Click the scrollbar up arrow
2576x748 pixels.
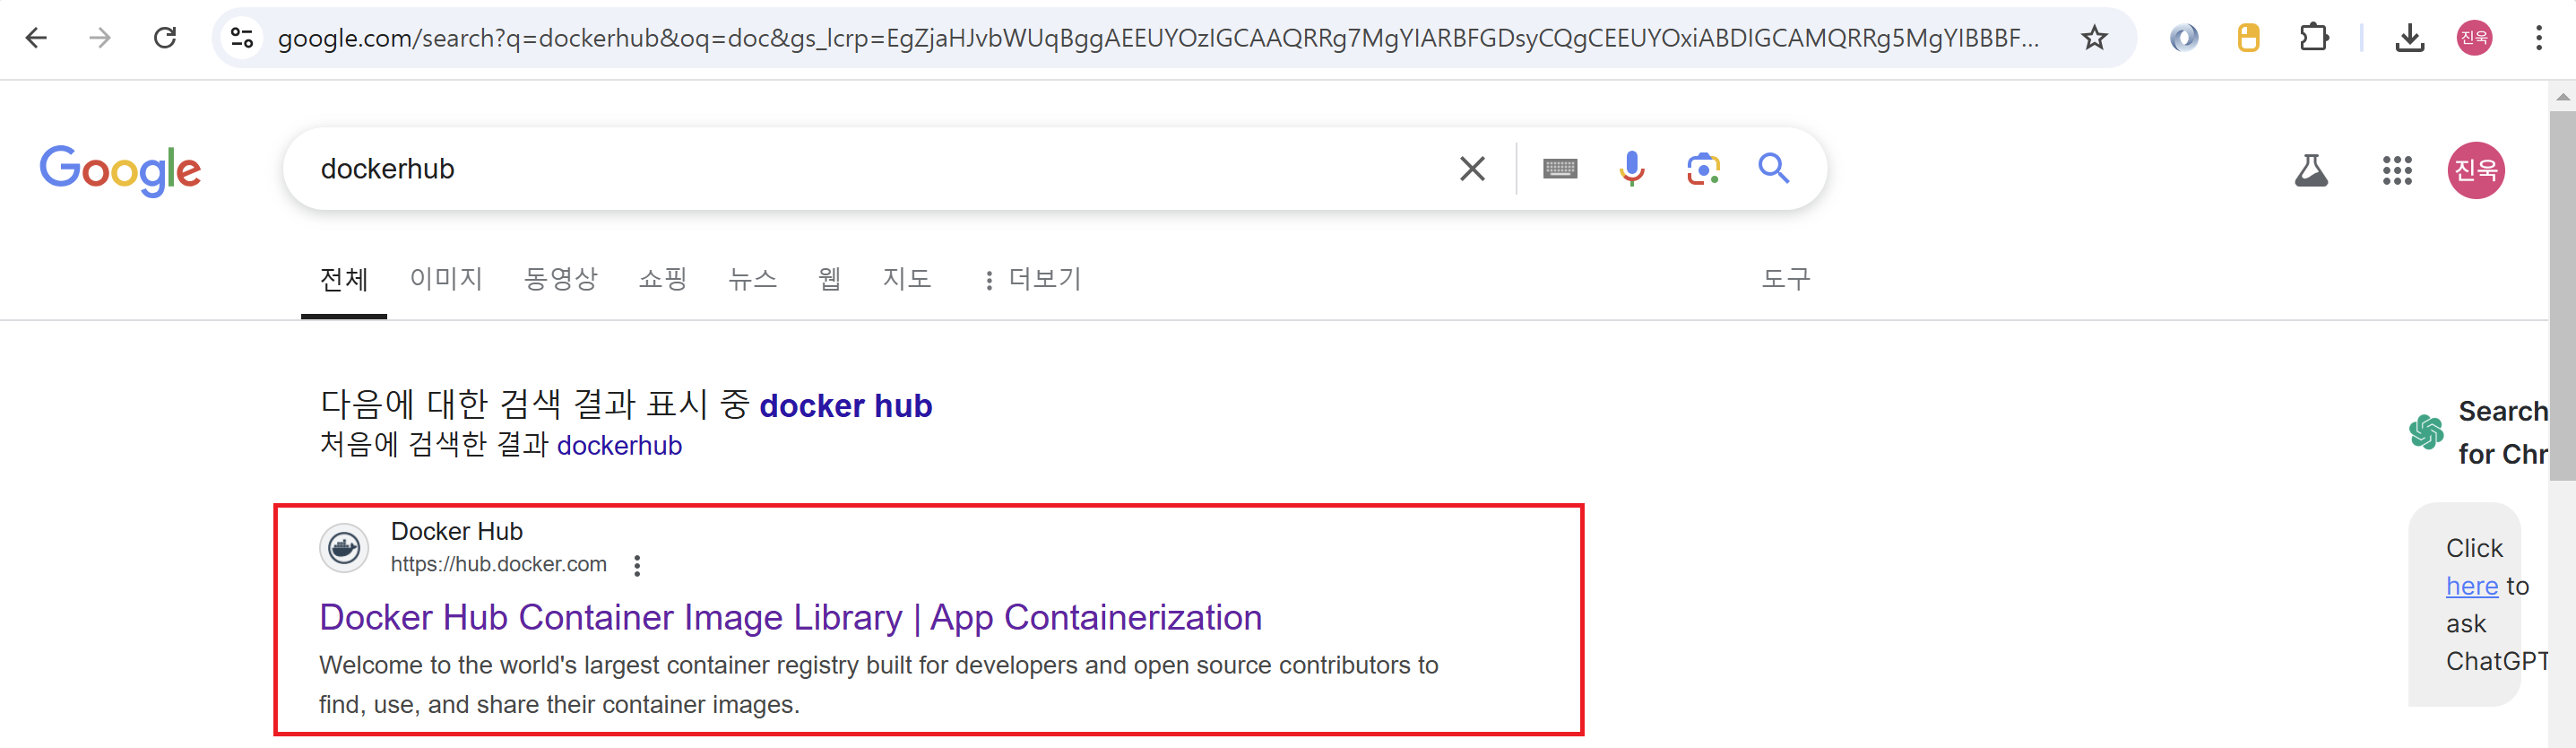pos(2562,96)
